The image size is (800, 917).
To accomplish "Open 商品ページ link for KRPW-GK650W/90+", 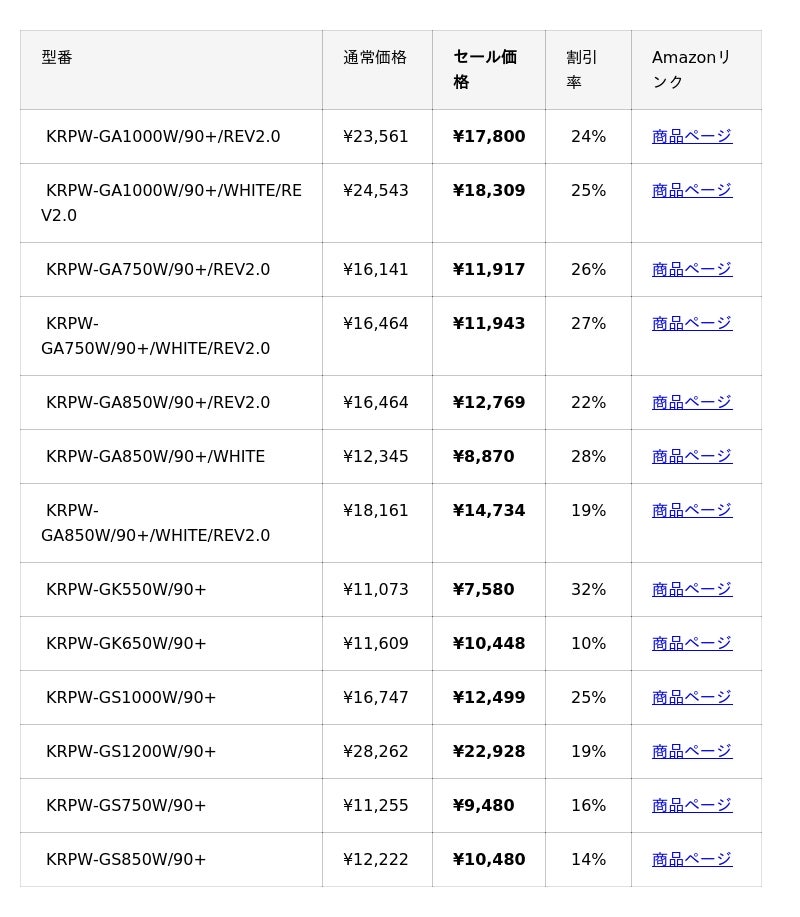I will pos(692,643).
